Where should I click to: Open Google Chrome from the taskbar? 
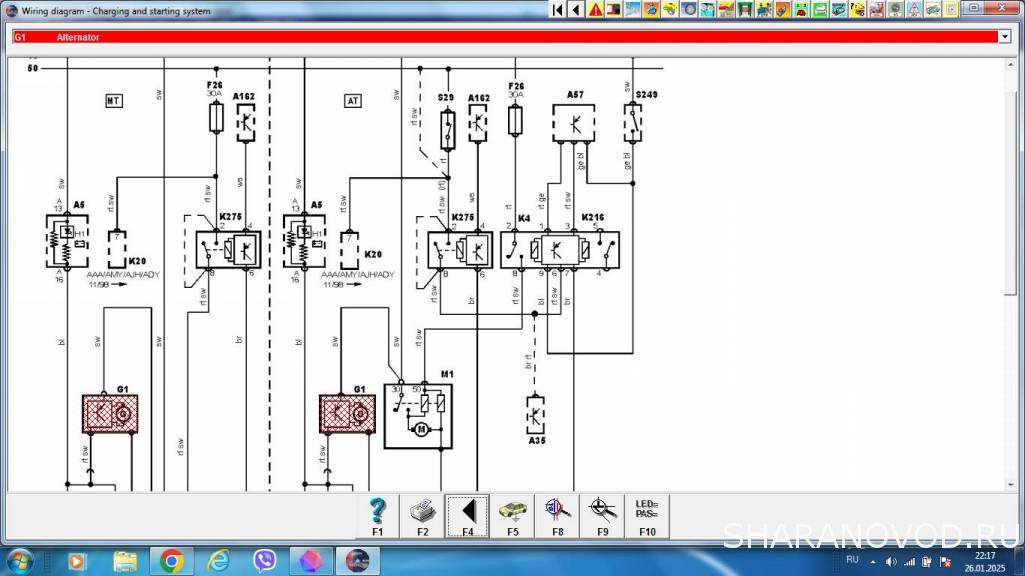170,561
